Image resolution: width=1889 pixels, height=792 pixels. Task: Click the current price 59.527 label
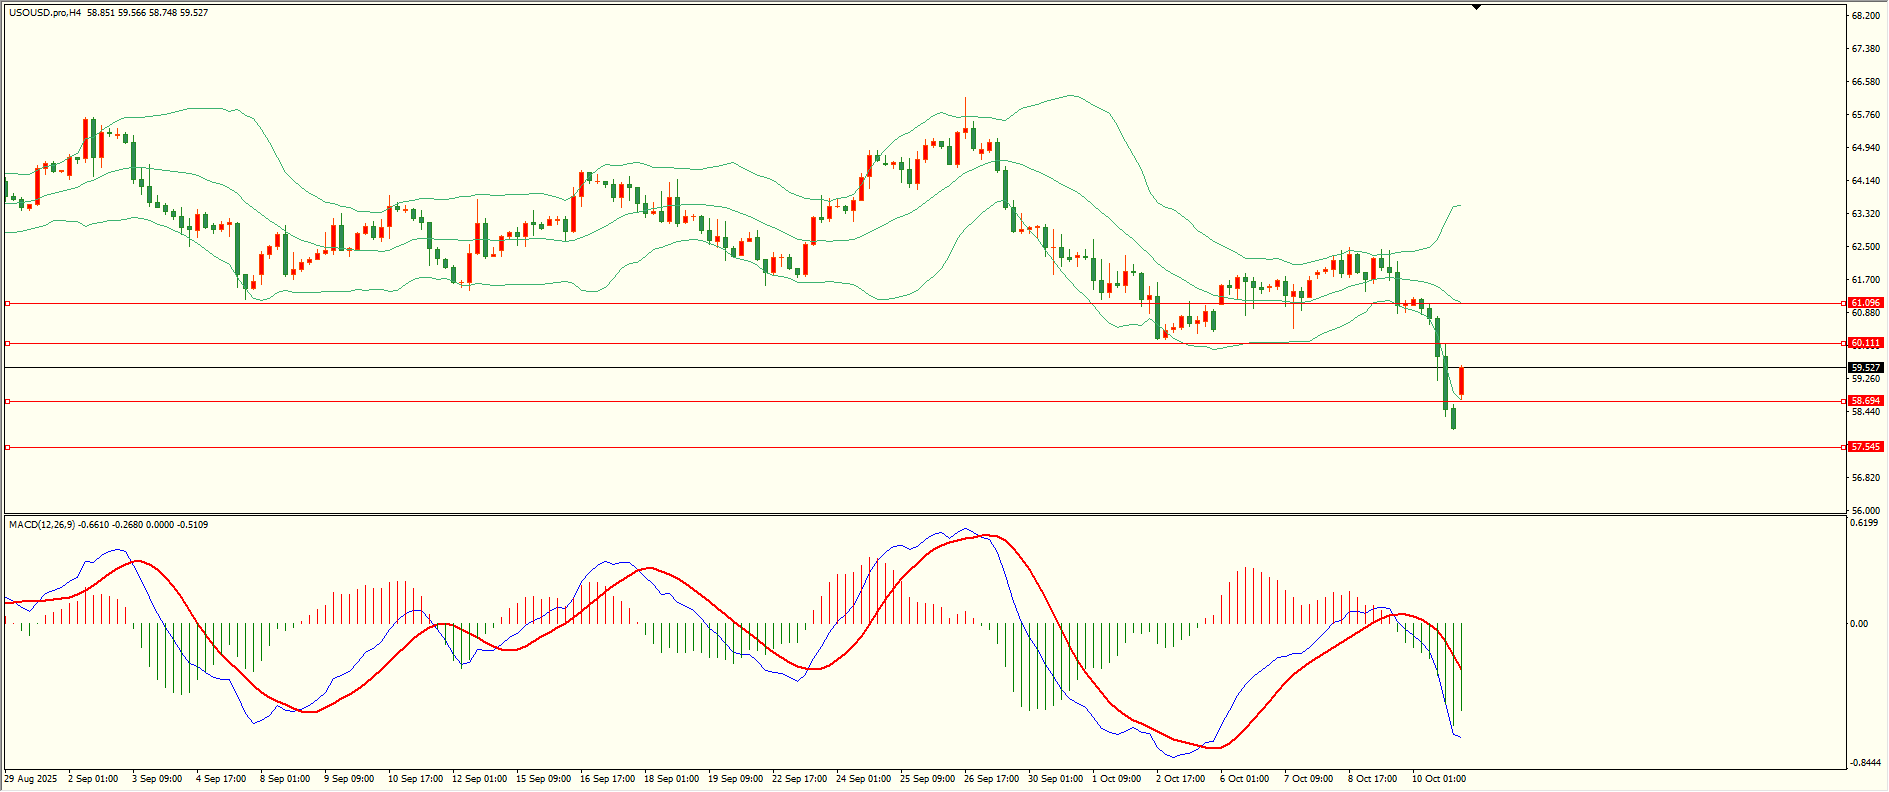(1865, 368)
